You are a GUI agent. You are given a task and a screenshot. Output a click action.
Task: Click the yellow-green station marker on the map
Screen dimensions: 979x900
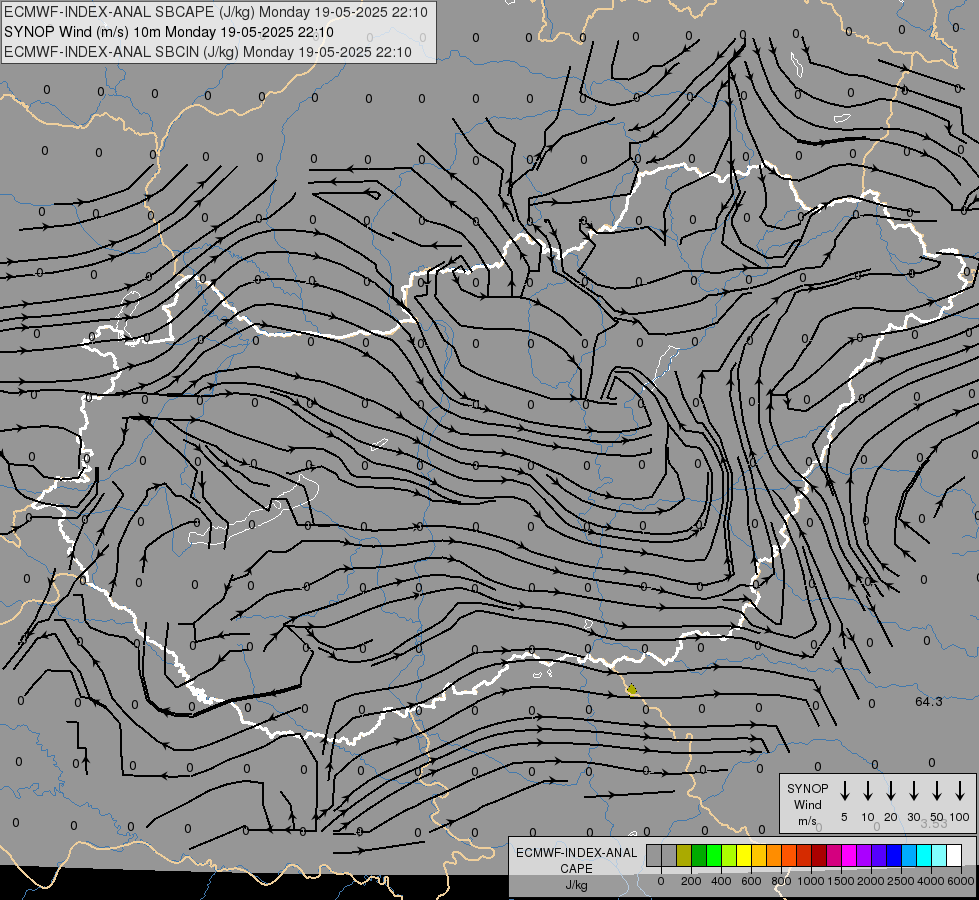[631, 690]
